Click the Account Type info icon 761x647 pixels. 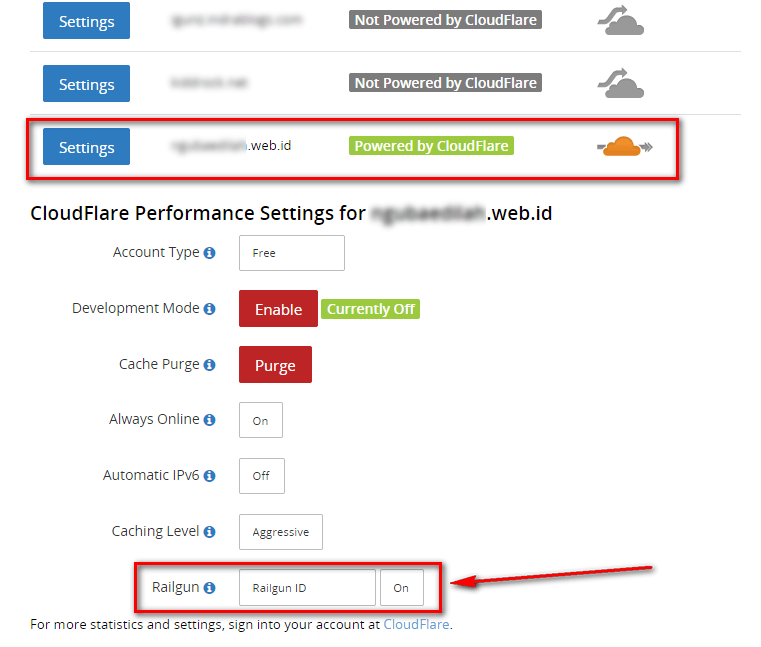[209, 253]
